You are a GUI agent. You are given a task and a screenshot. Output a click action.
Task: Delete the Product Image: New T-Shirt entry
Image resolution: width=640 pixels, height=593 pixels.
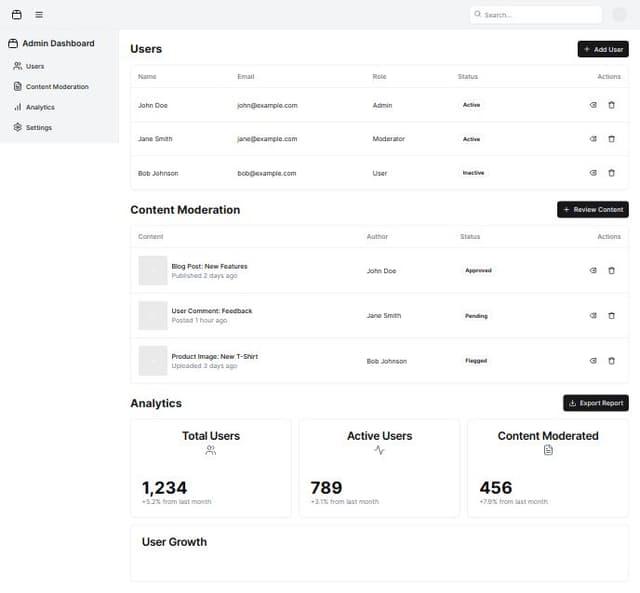point(611,361)
